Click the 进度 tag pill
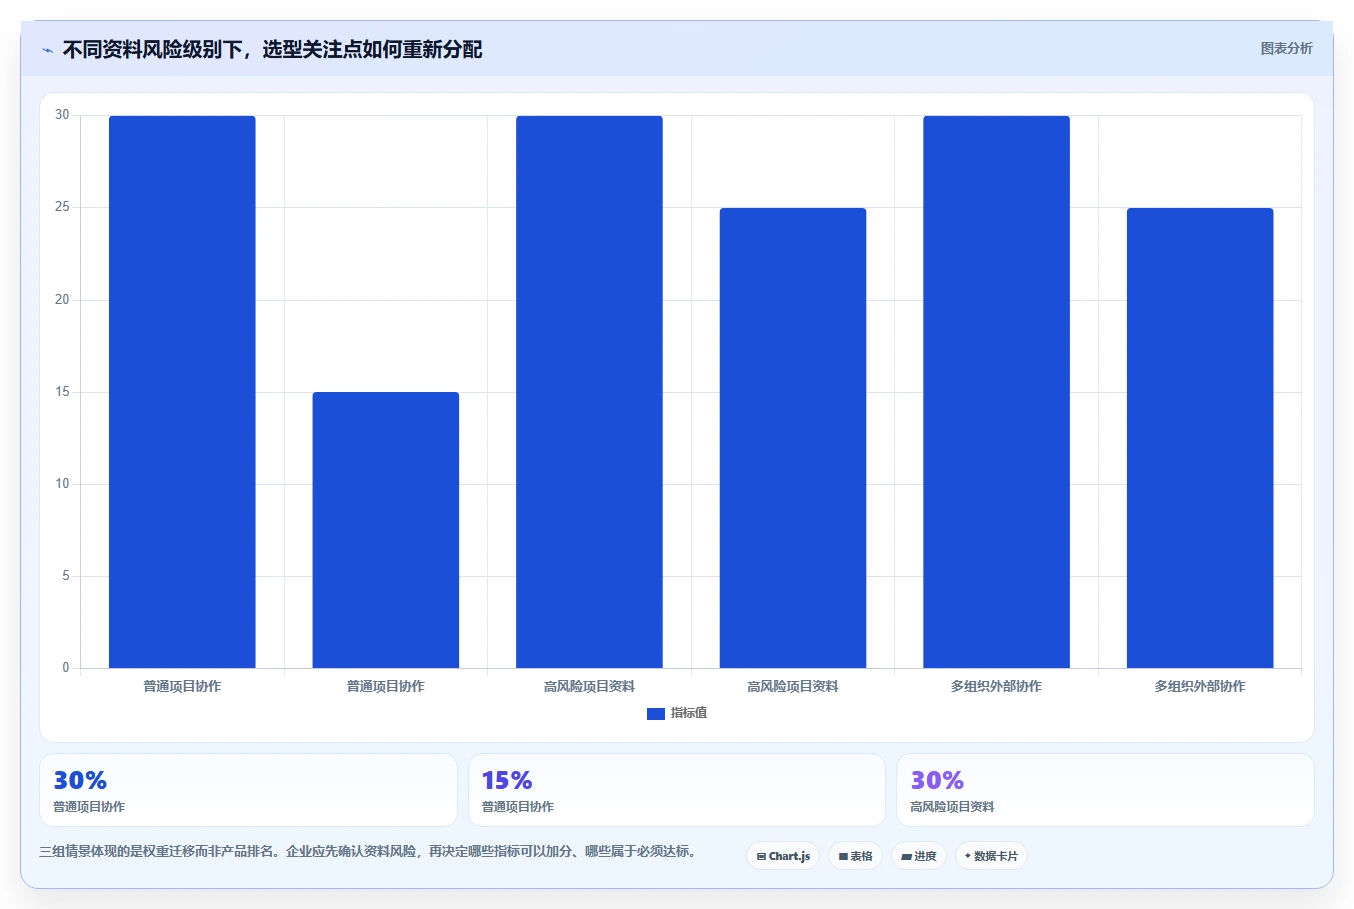This screenshot has height=909, width=1354. [919, 856]
